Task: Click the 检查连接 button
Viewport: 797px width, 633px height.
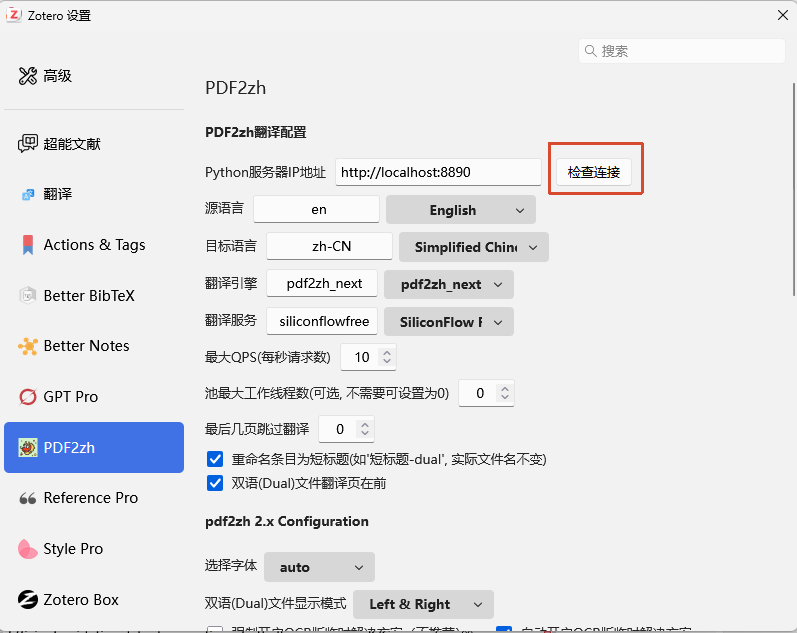Action: click(594, 172)
